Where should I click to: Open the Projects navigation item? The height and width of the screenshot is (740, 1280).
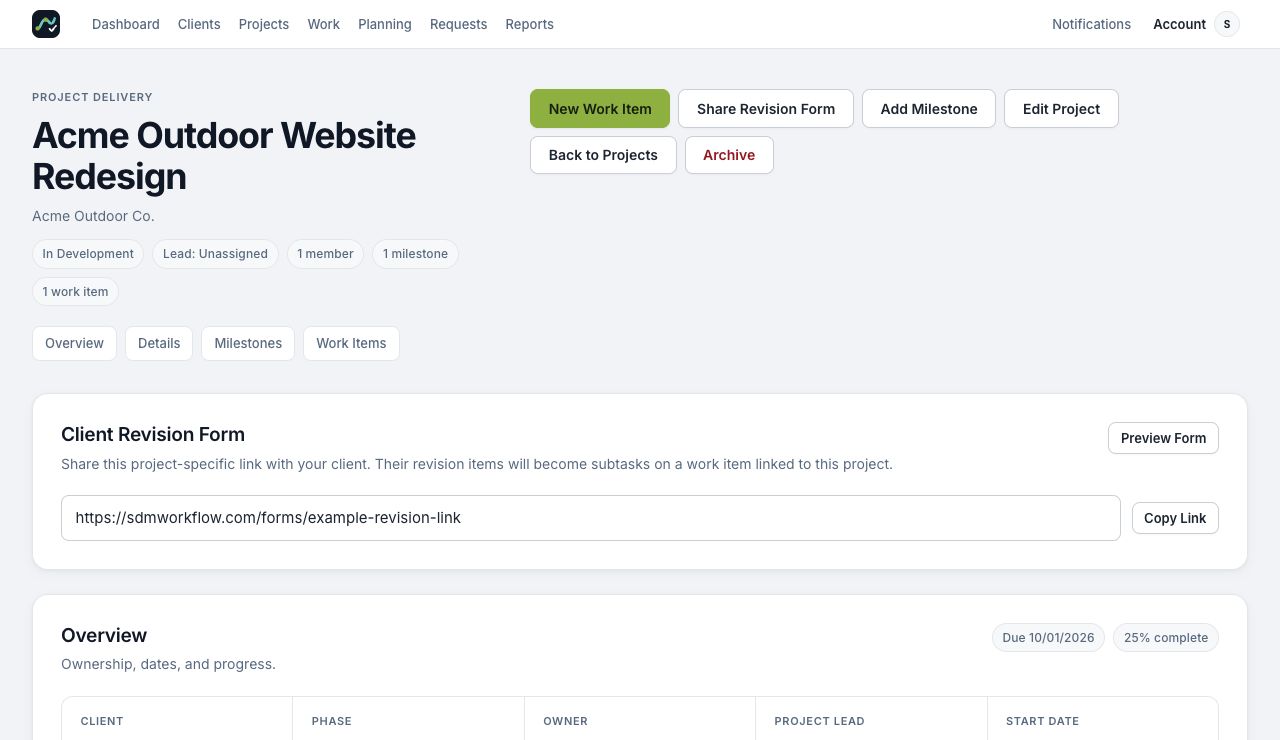click(264, 24)
